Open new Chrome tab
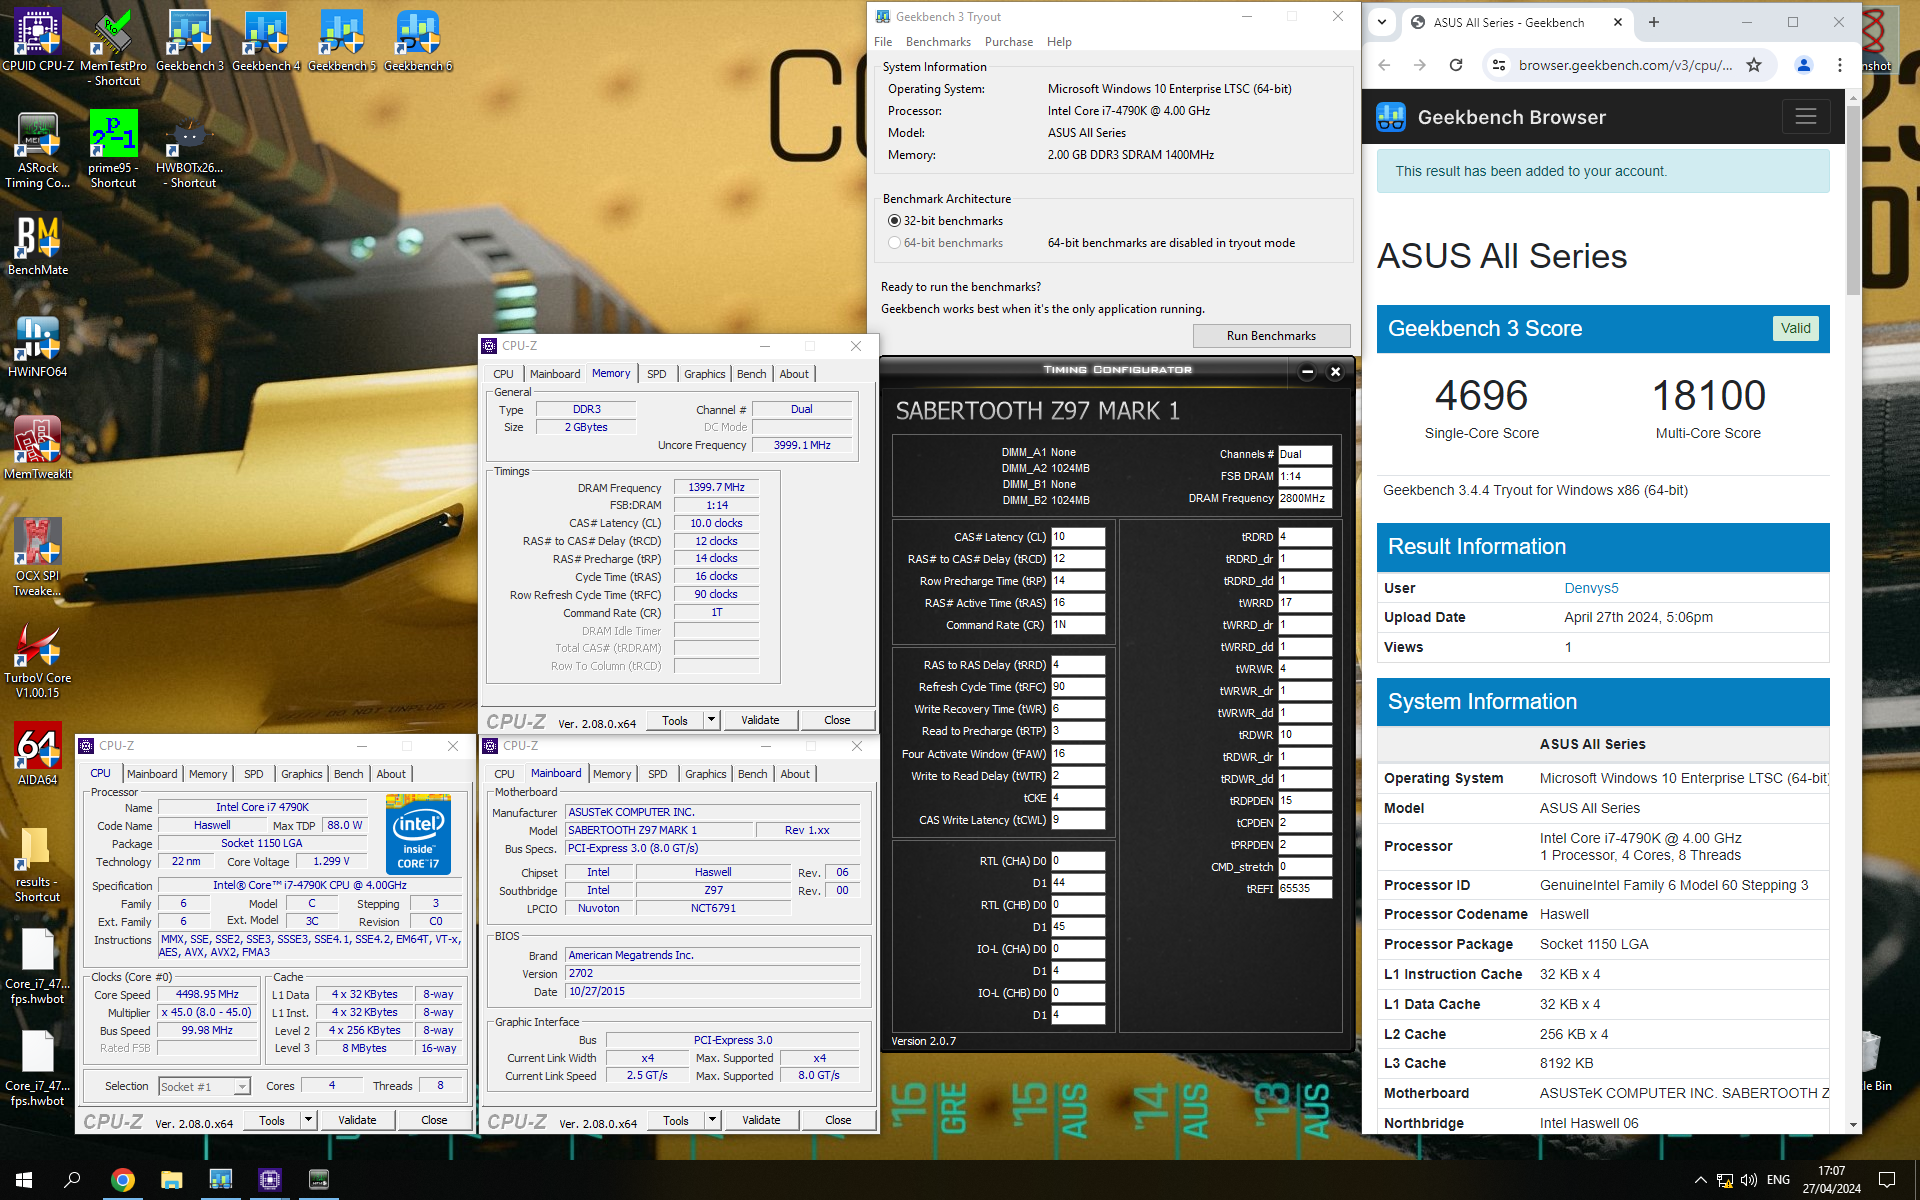The image size is (1920, 1200). coord(1654,22)
